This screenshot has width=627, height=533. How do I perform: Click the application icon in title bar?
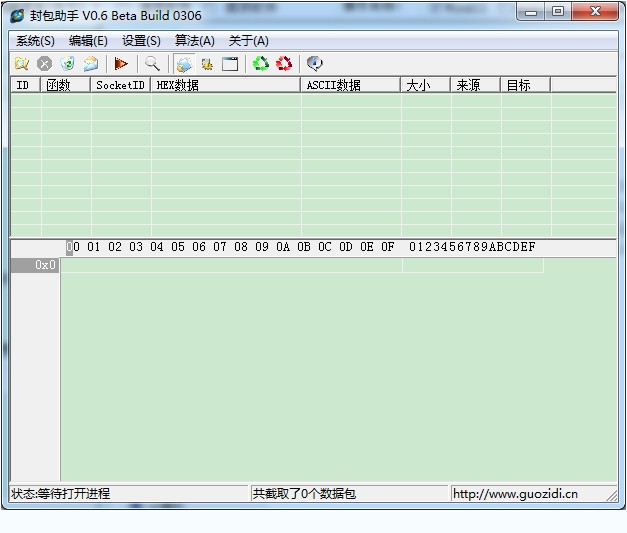tap(17, 16)
